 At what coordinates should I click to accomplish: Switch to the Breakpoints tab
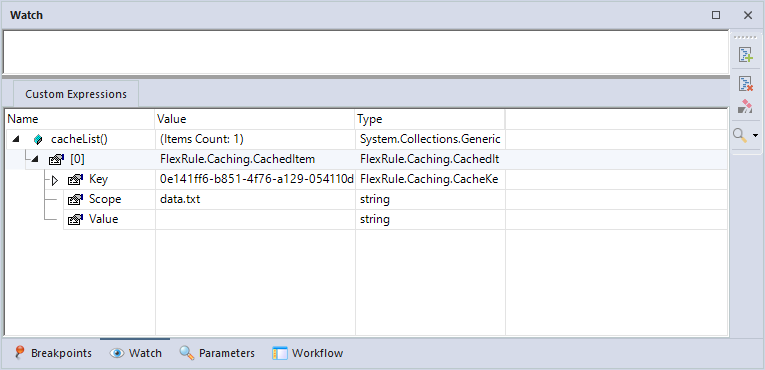(54, 353)
